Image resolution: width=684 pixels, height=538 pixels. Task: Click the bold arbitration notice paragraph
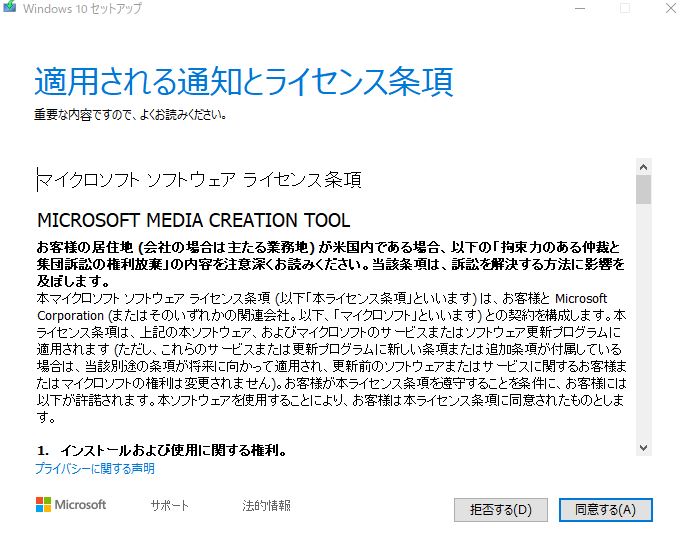pyautogui.click(x=331, y=264)
